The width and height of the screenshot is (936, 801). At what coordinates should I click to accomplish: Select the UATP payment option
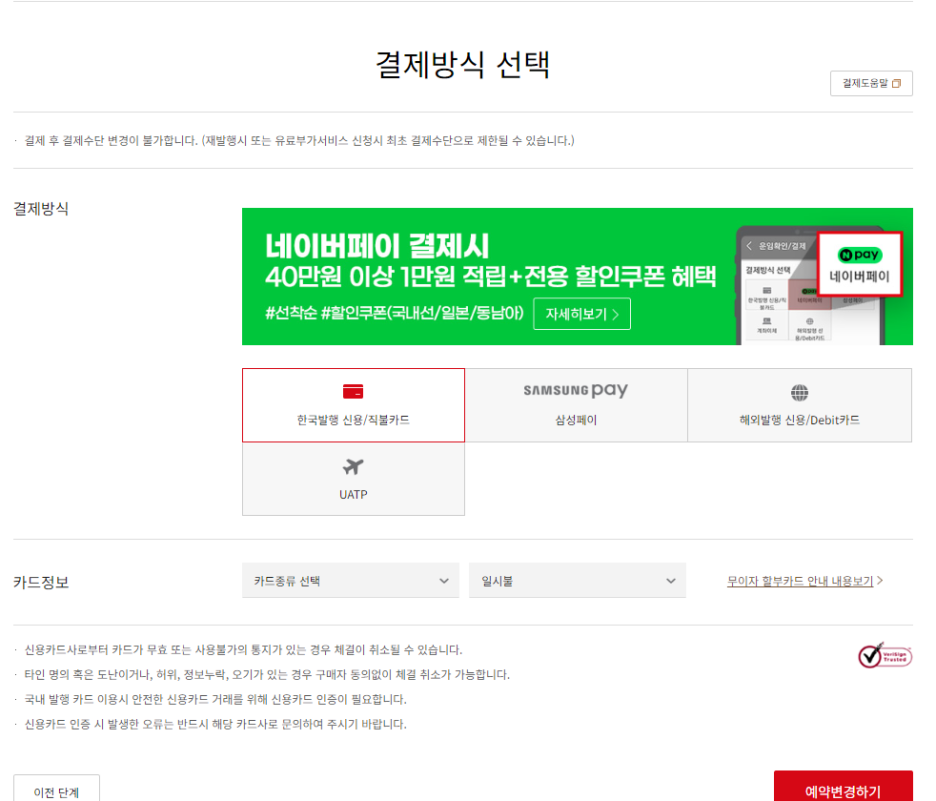point(353,479)
